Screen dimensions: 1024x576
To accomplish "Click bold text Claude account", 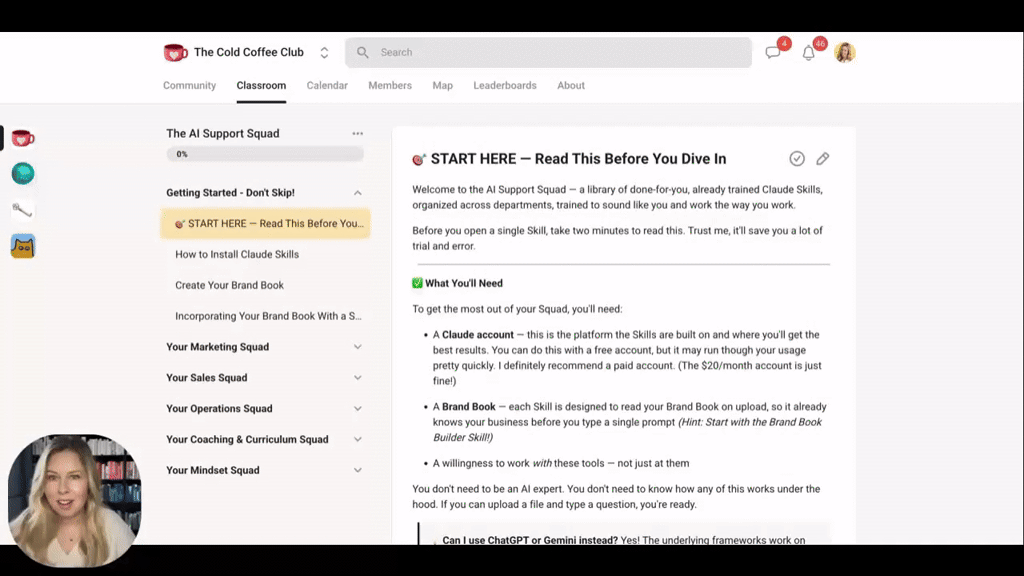I will (478, 334).
